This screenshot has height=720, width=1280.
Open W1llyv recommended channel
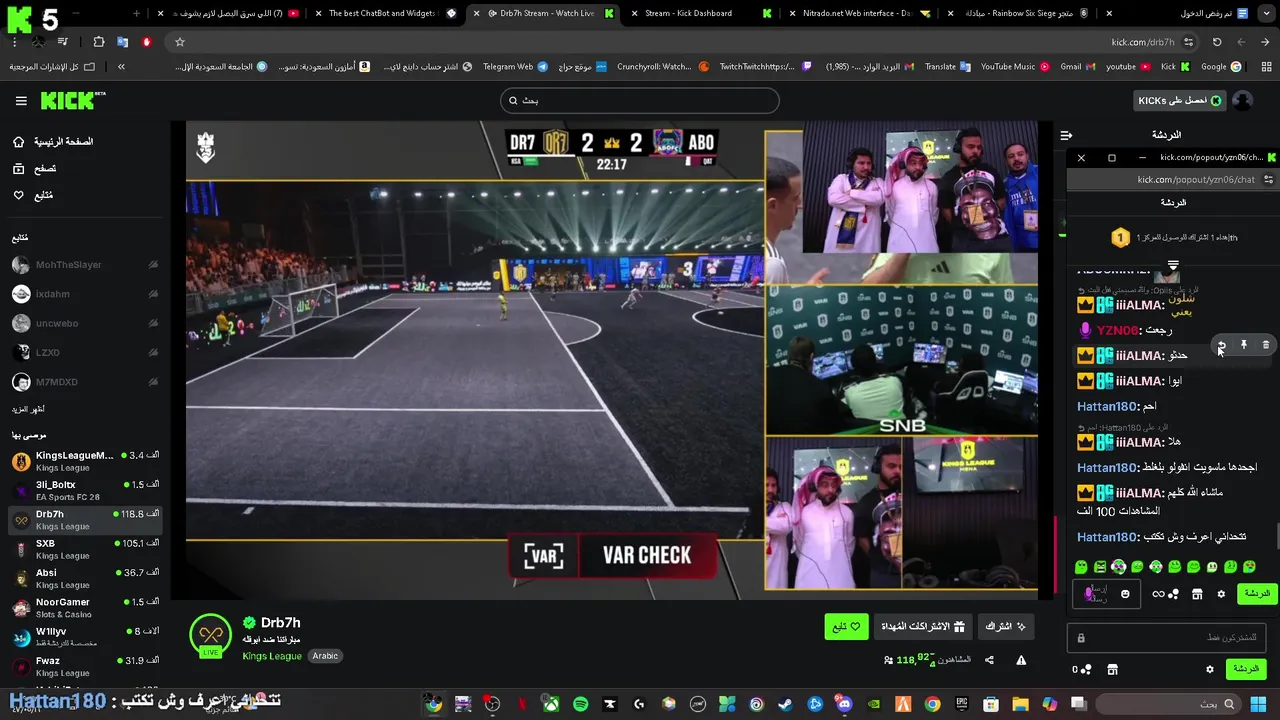[x=85, y=637]
